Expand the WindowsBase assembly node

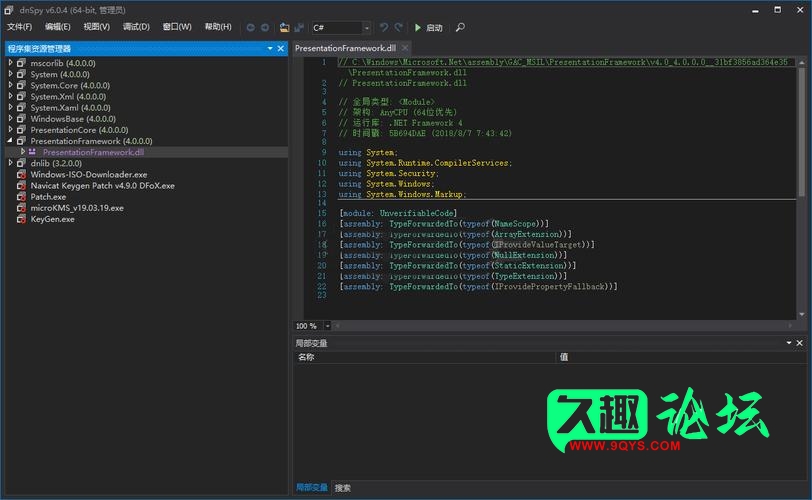[x=10, y=119]
